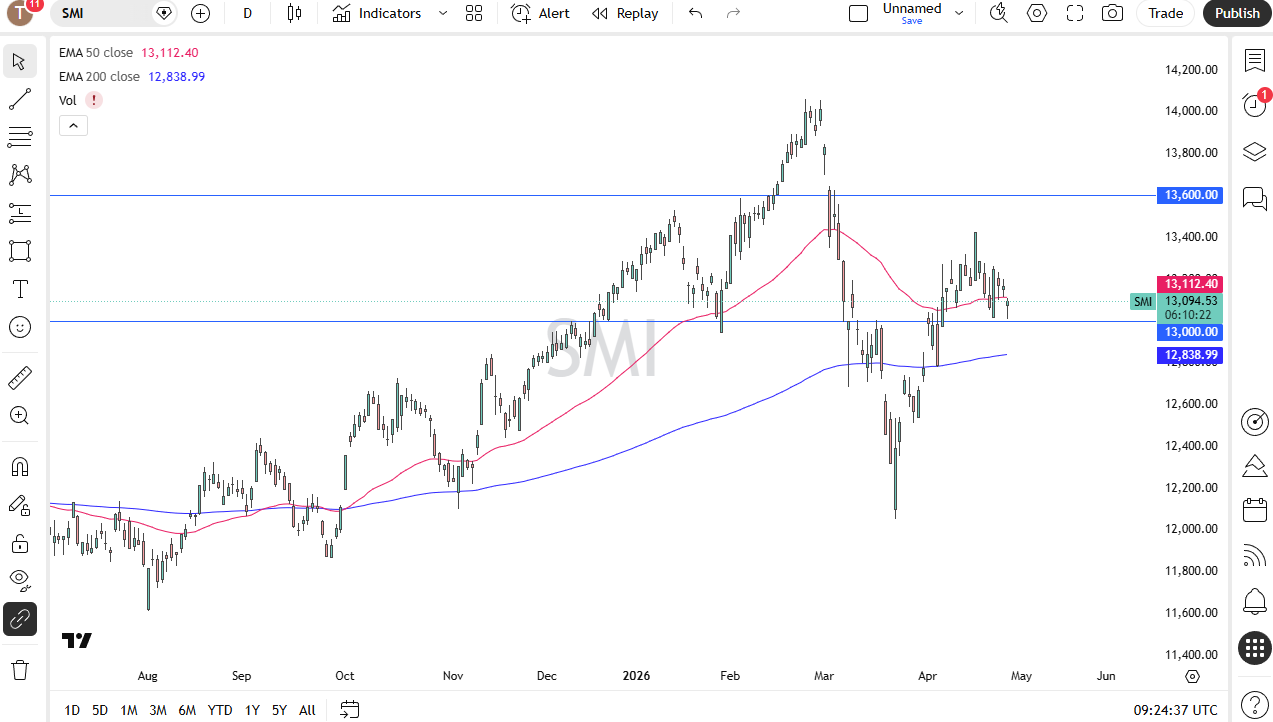Expand the manage layouts dropdown arrow
Viewport: 1273px width, 722px height.
click(x=959, y=13)
